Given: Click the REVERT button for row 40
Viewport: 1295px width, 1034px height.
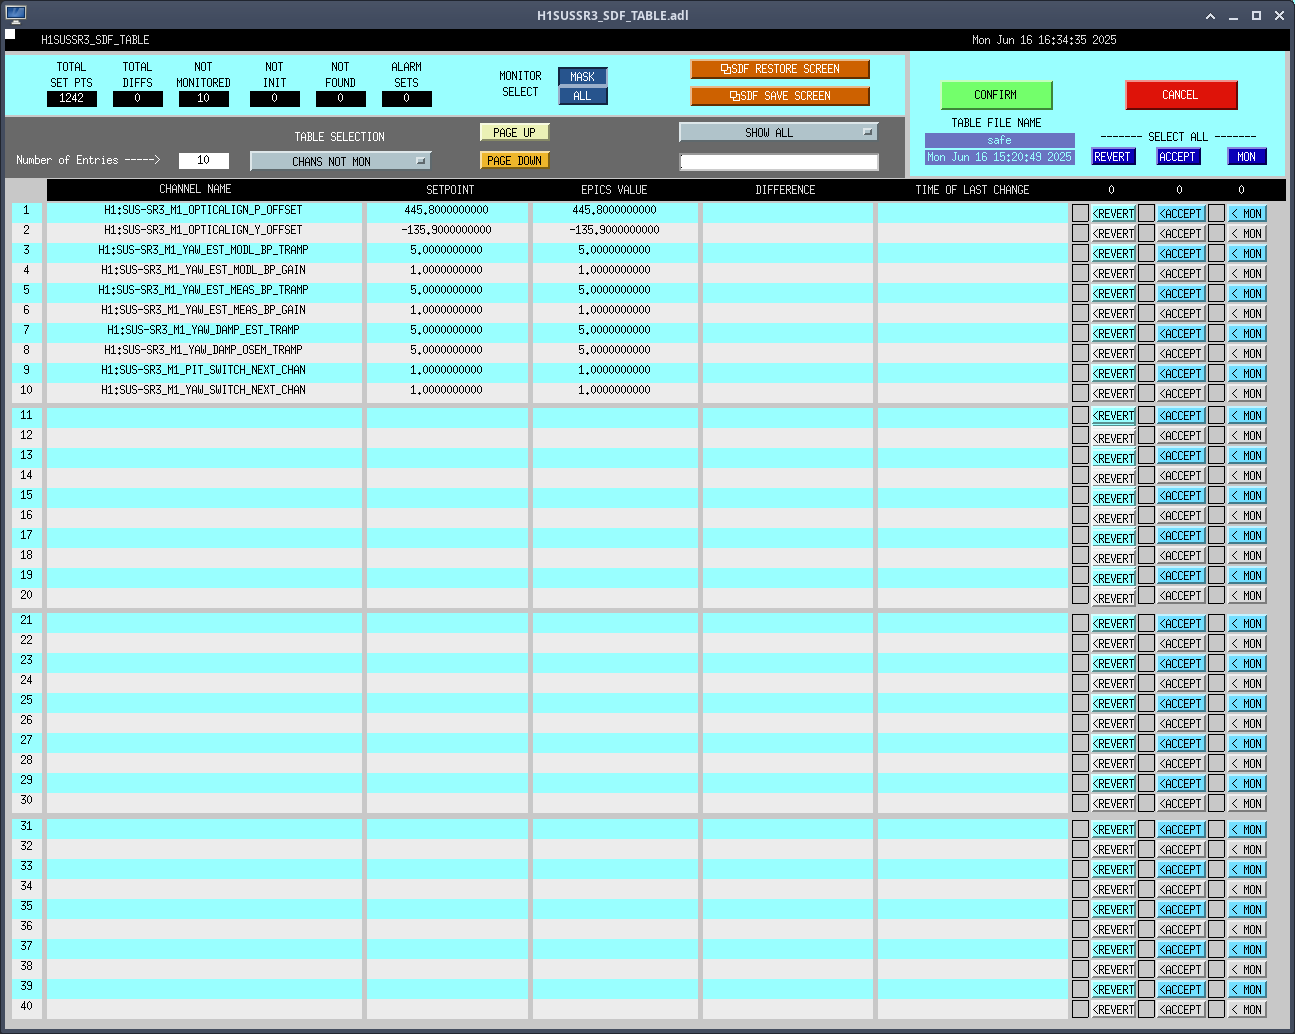Looking at the screenshot, I should click(1114, 1010).
